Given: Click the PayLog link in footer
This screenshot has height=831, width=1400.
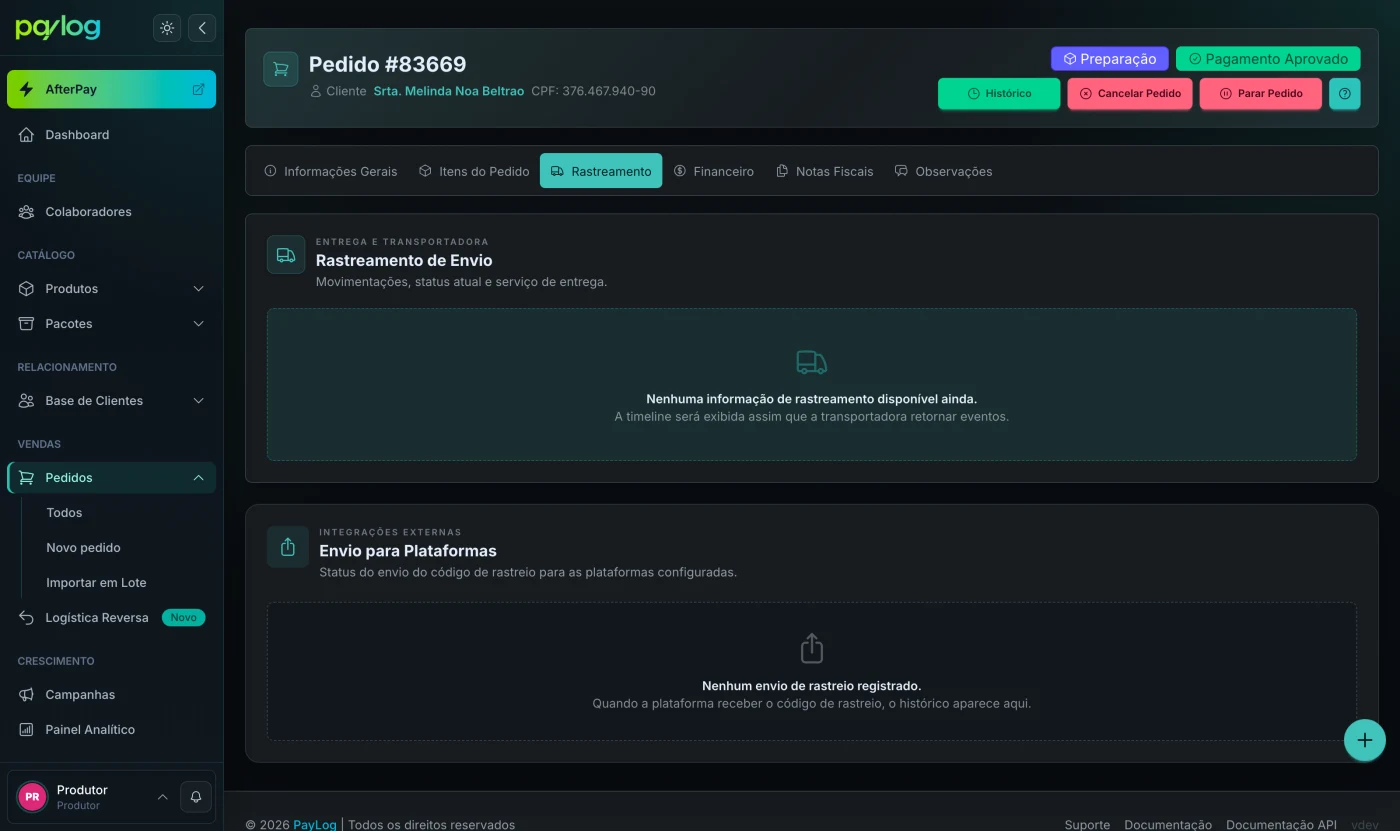Looking at the screenshot, I should pyautogui.click(x=315, y=825).
